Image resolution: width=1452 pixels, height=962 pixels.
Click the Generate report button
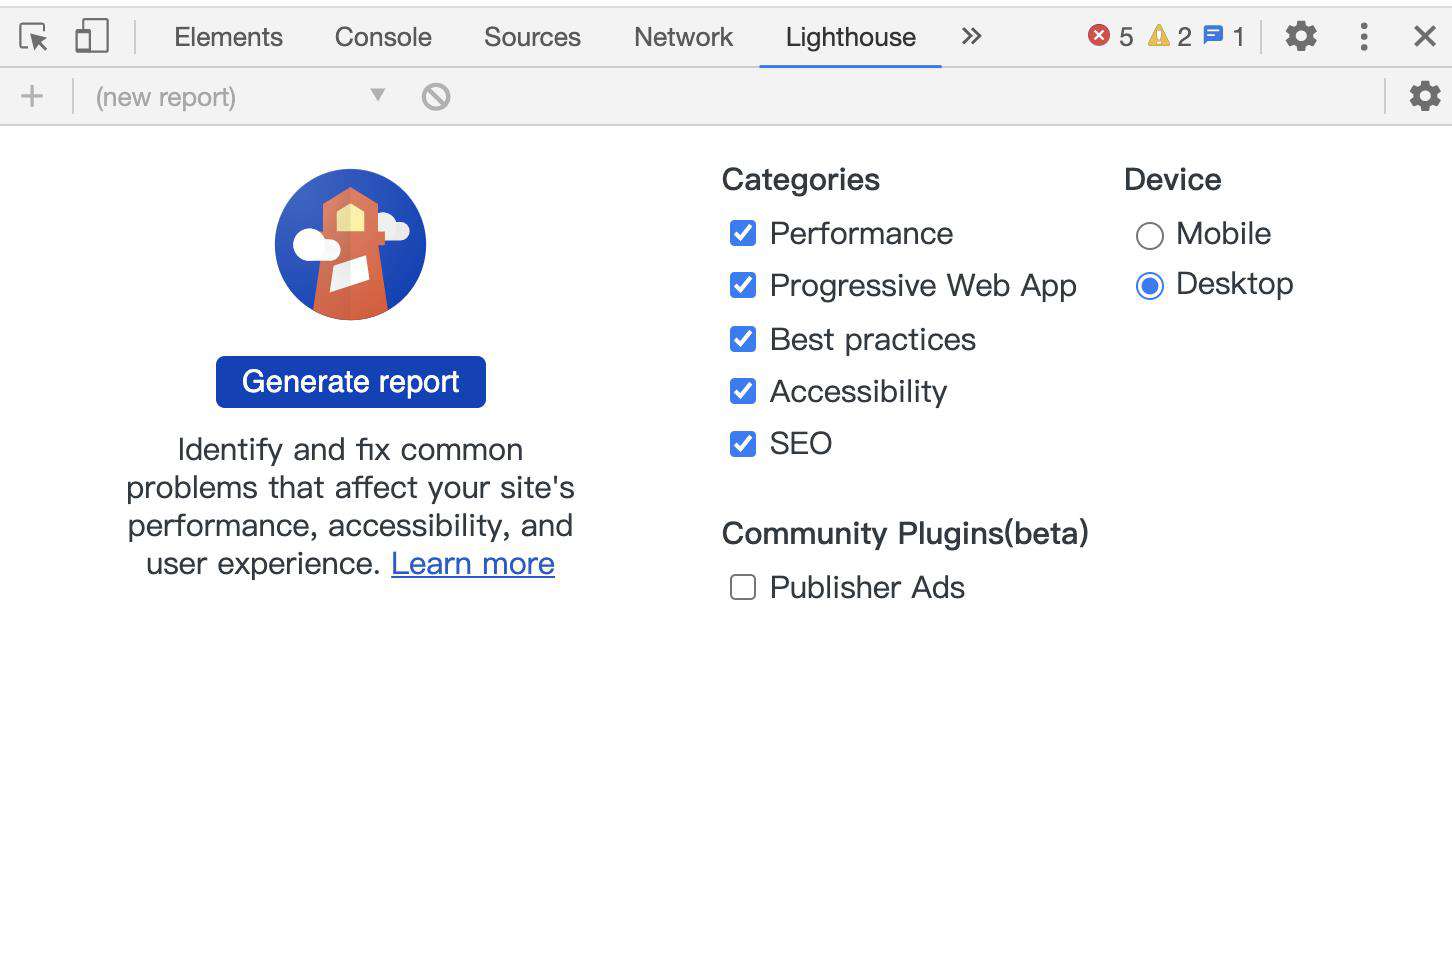click(x=351, y=382)
